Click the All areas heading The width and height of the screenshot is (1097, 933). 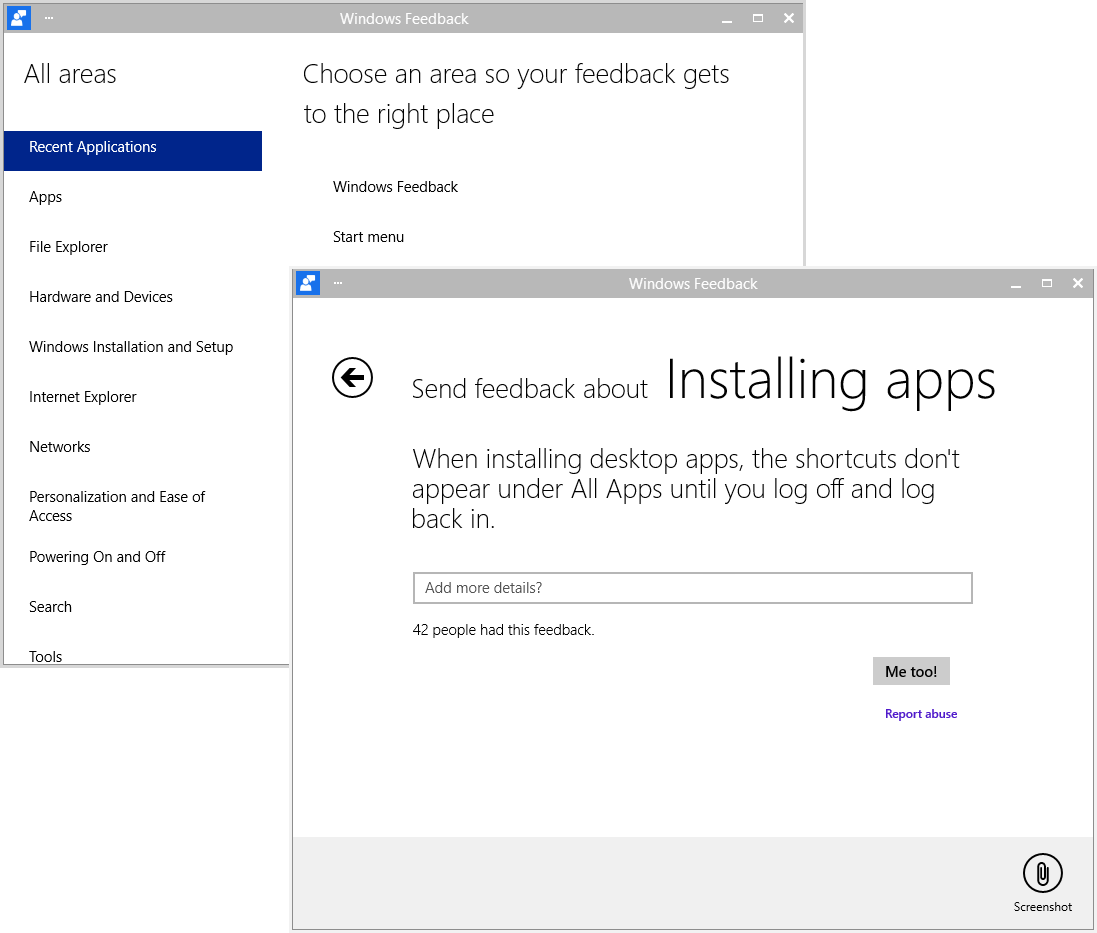71,74
